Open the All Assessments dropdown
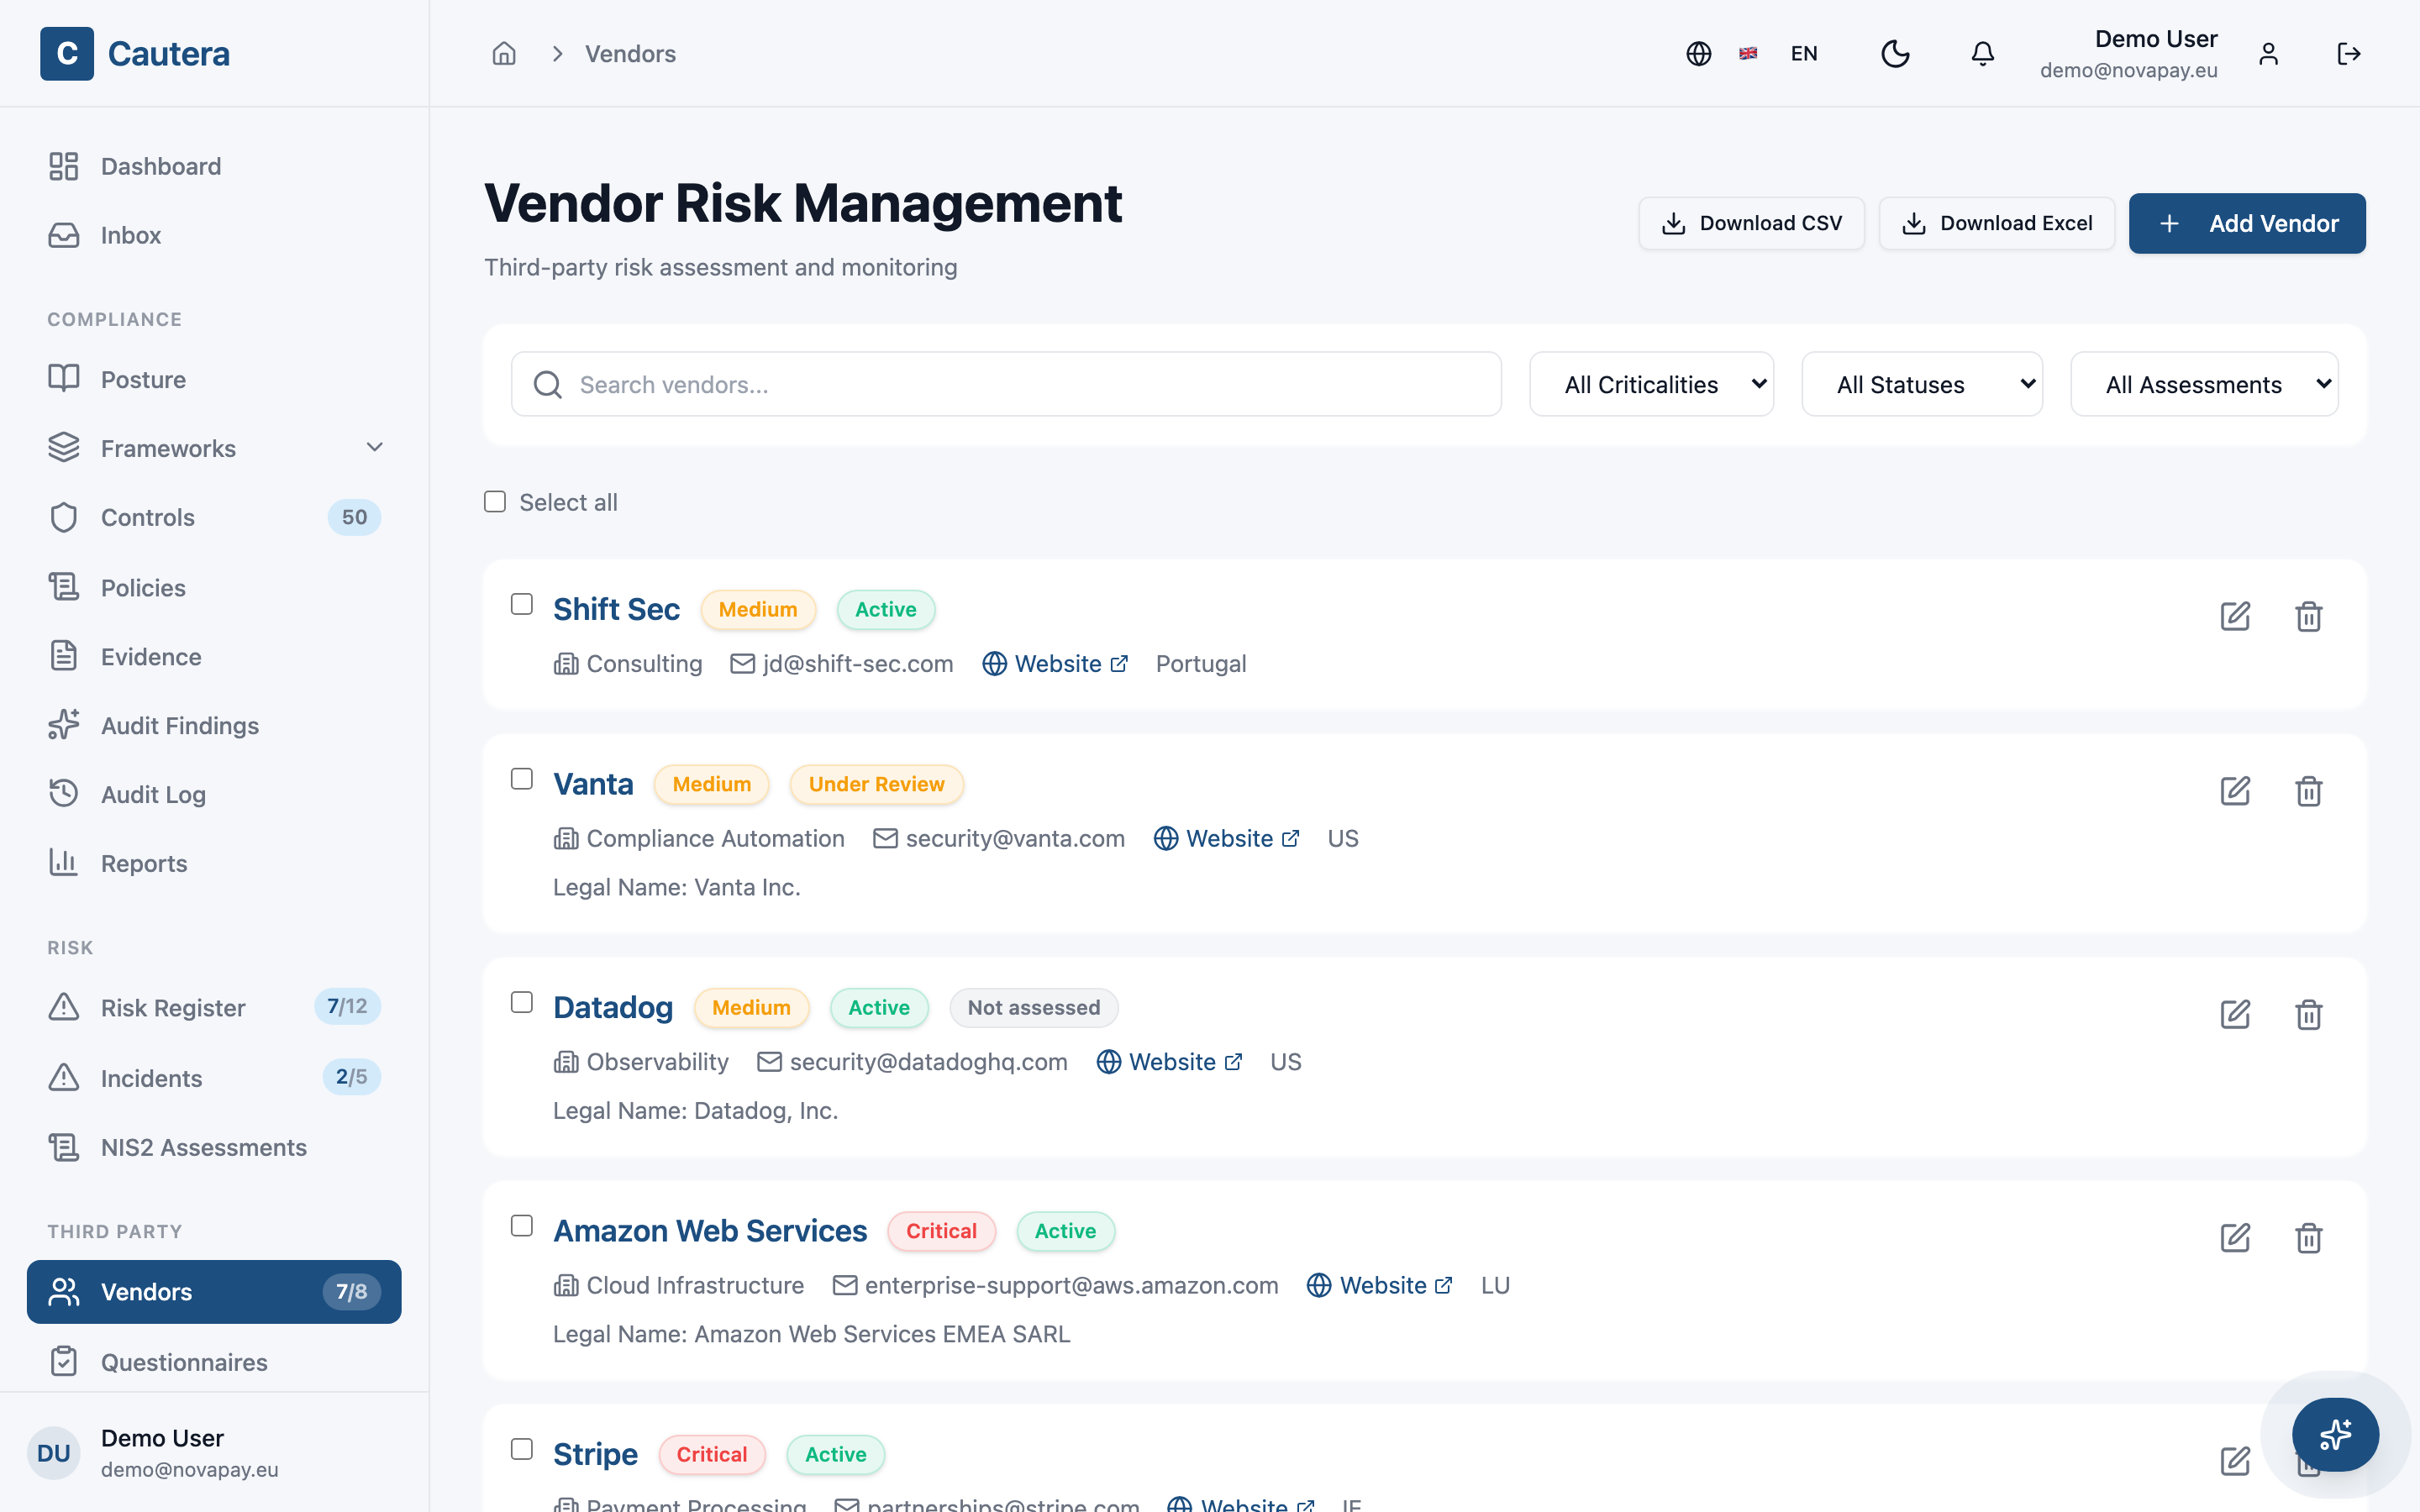 2204,384
